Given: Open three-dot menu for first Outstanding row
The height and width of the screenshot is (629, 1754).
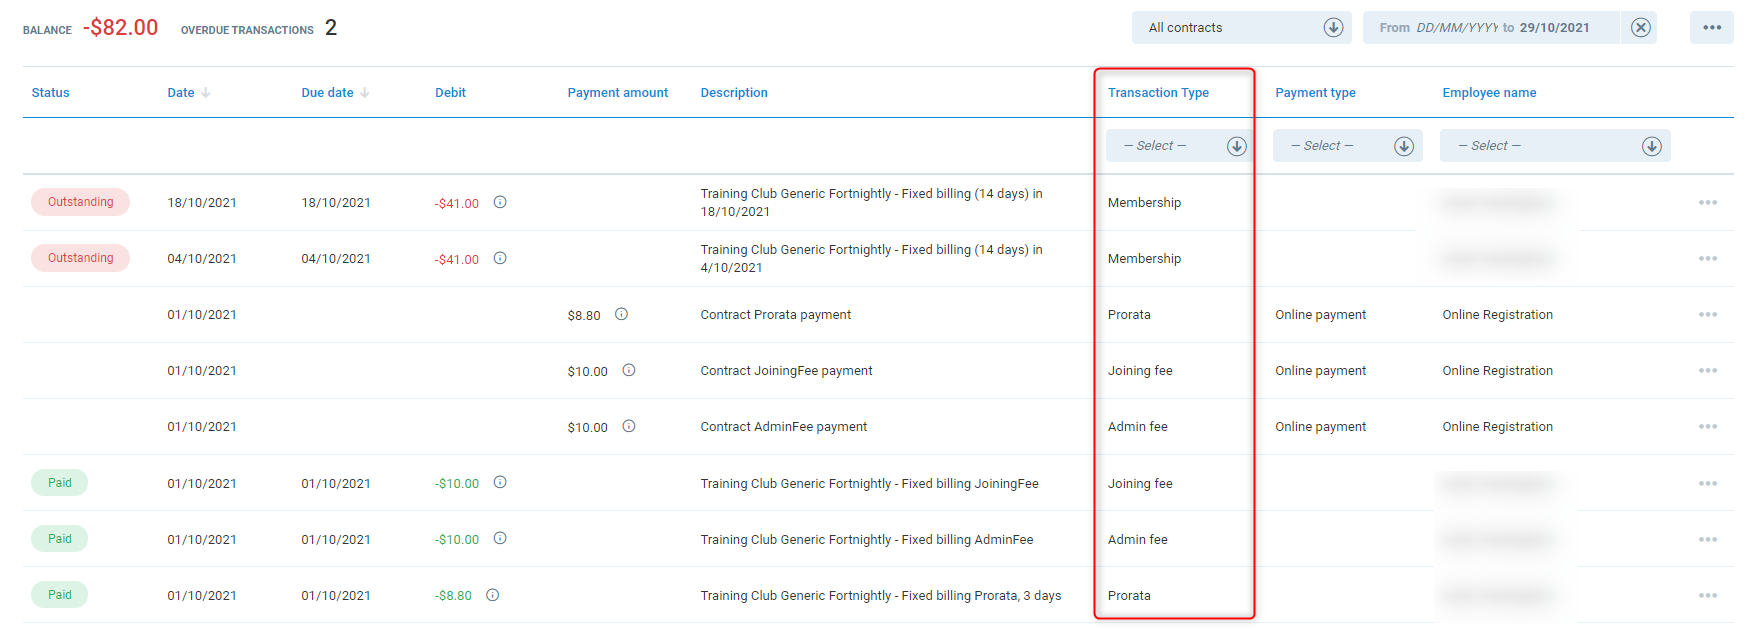Looking at the screenshot, I should 1707,203.
